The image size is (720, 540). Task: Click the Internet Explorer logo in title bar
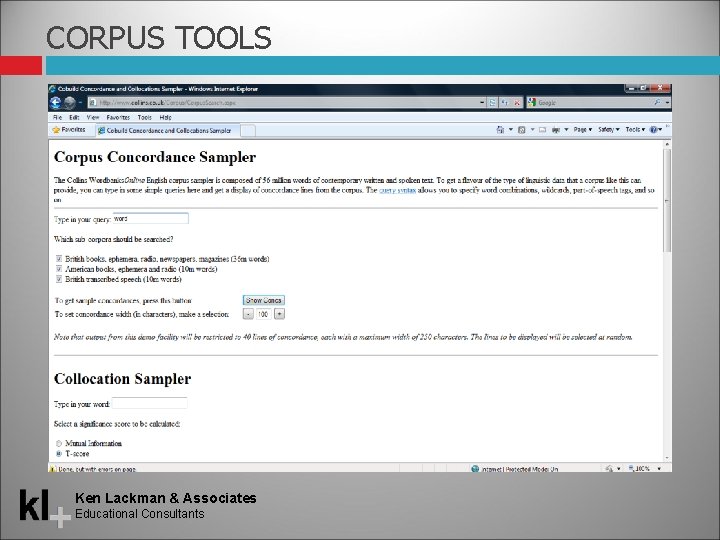click(x=52, y=89)
